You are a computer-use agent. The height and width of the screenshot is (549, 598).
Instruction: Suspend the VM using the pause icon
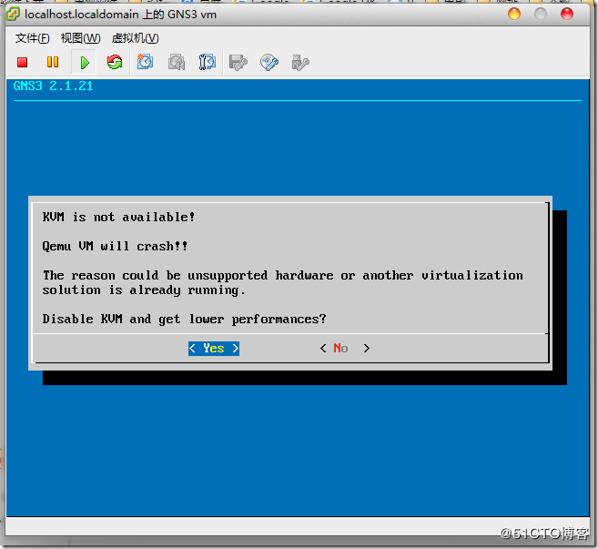[x=53, y=62]
